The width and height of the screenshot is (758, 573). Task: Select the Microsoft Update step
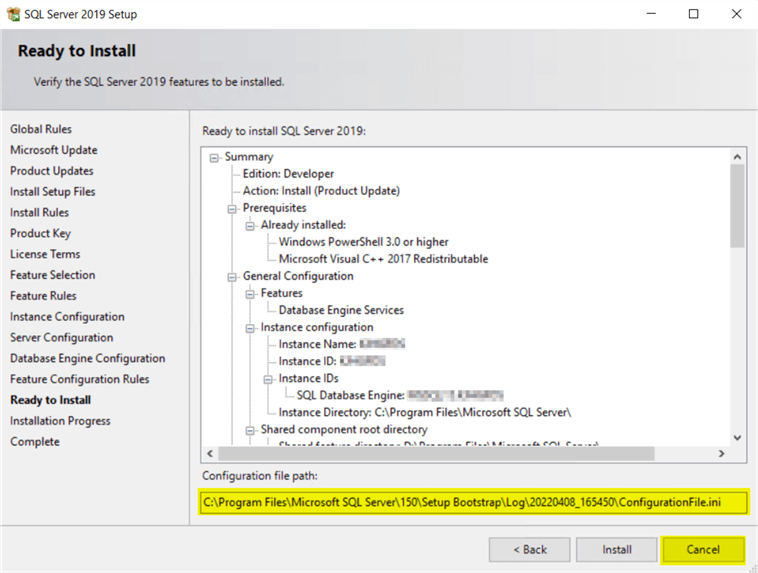(x=54, y=150)
